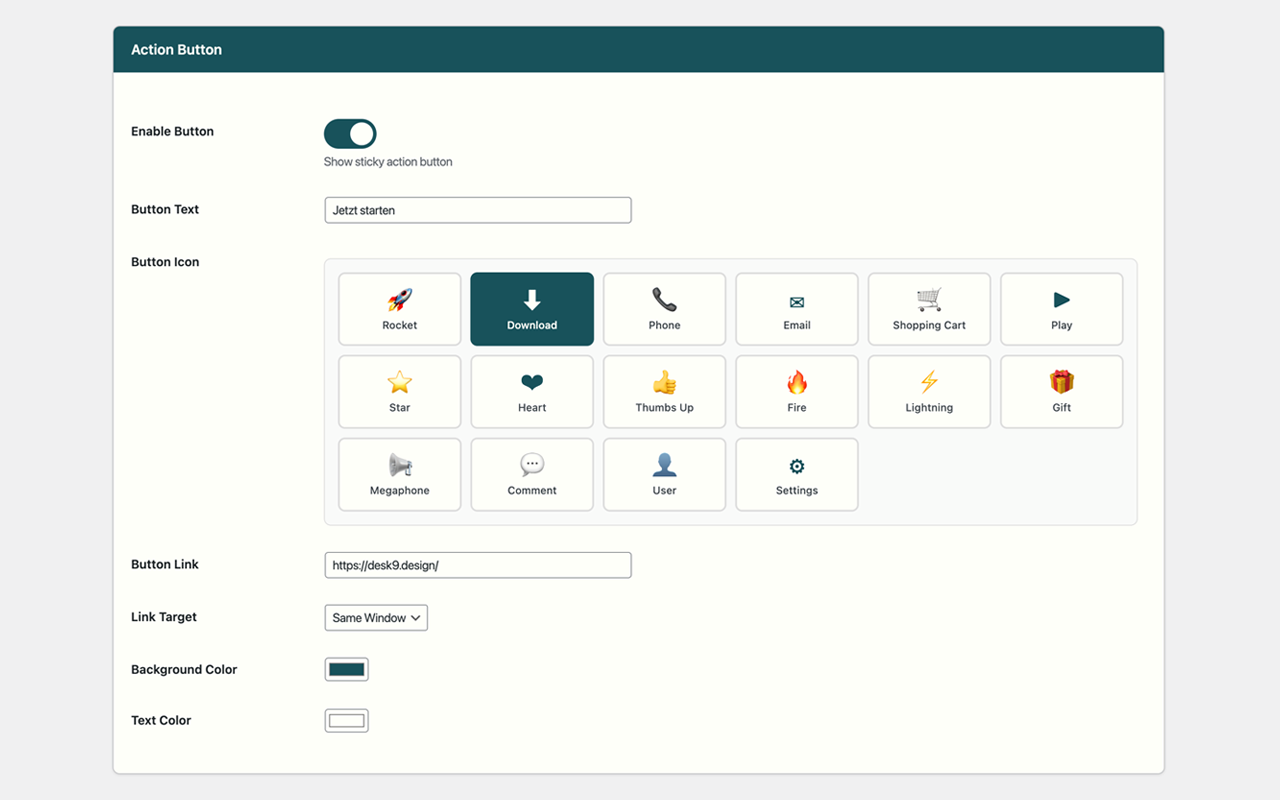Select the Thumbs Up icon
Viewport: 1280px width, 800px height.
664,391
